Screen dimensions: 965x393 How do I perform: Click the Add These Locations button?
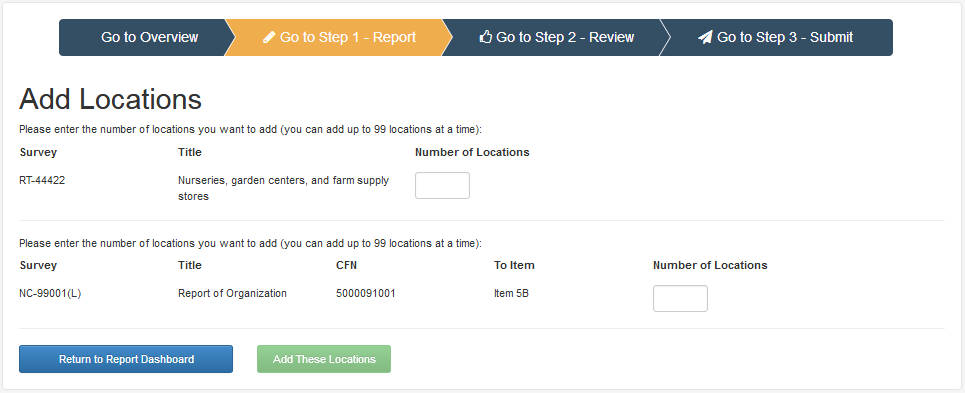[x=324, y=359]
